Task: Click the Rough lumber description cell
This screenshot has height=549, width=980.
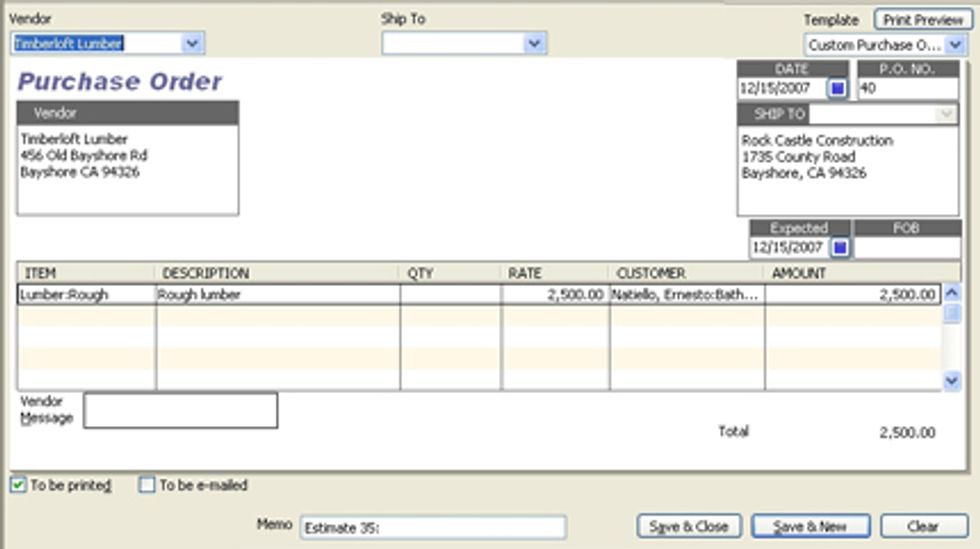Action: [x=278, y=295]
